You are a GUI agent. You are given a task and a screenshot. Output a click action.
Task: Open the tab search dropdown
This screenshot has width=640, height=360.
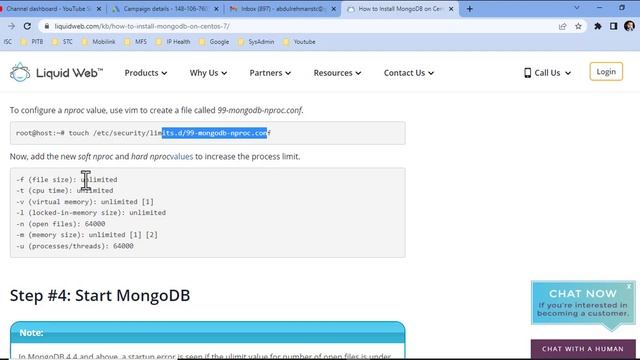577,8
